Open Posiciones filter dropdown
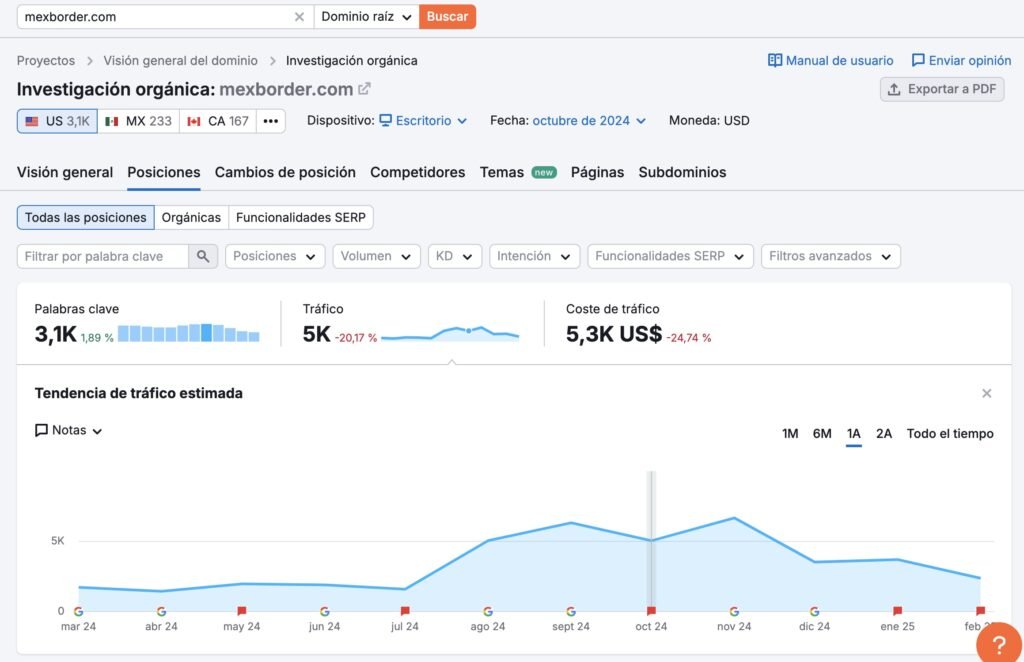The height and width of the screenshot is (662, 1024). pos(274,257)
